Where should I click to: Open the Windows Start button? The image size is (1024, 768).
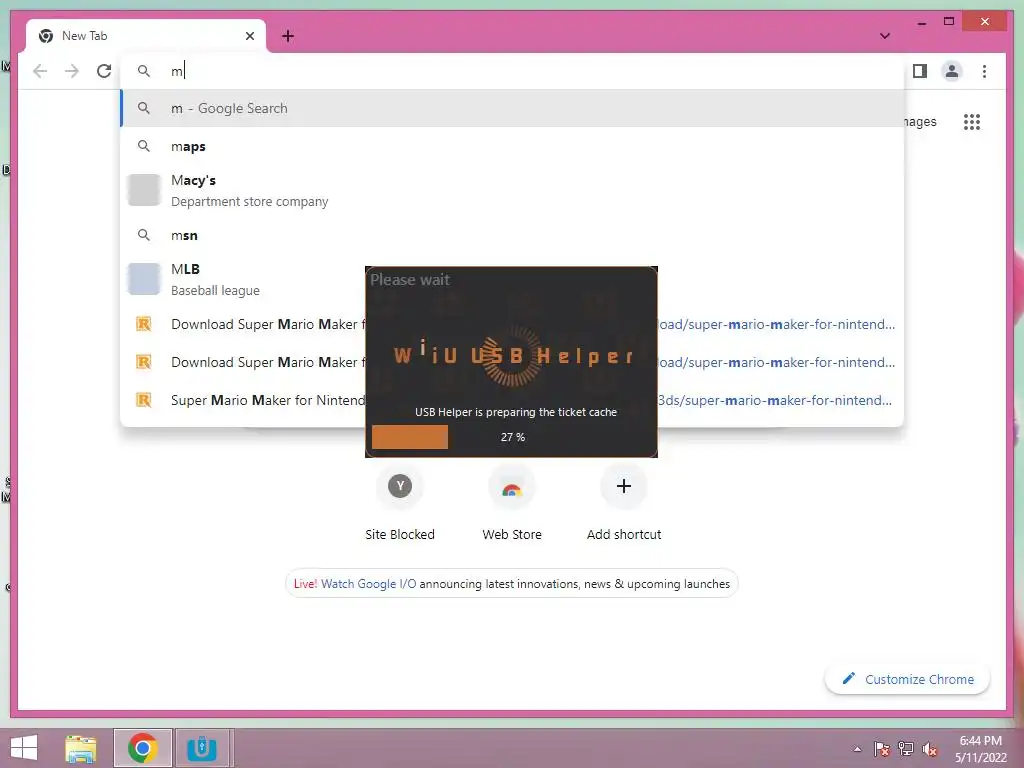click(24, 748)
